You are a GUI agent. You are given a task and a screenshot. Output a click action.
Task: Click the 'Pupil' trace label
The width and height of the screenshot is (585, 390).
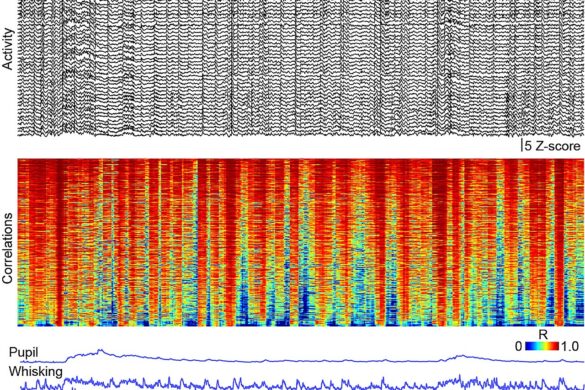[x=24, y=353]
